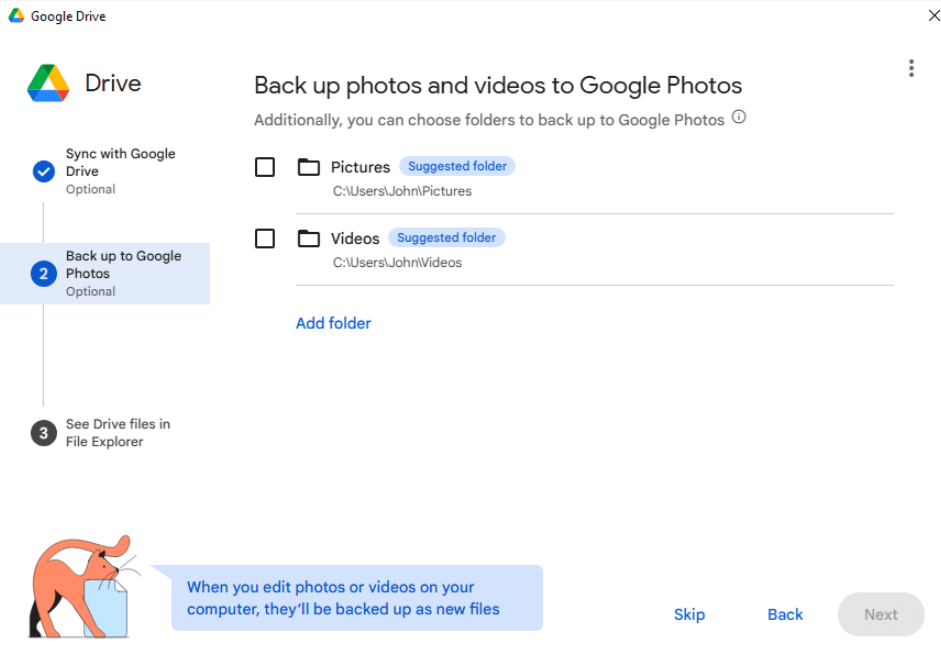The height and width of the screenshot is (657, 941).
Task: Click the completed step checkmark icon
Action: [x=43, y=171]
